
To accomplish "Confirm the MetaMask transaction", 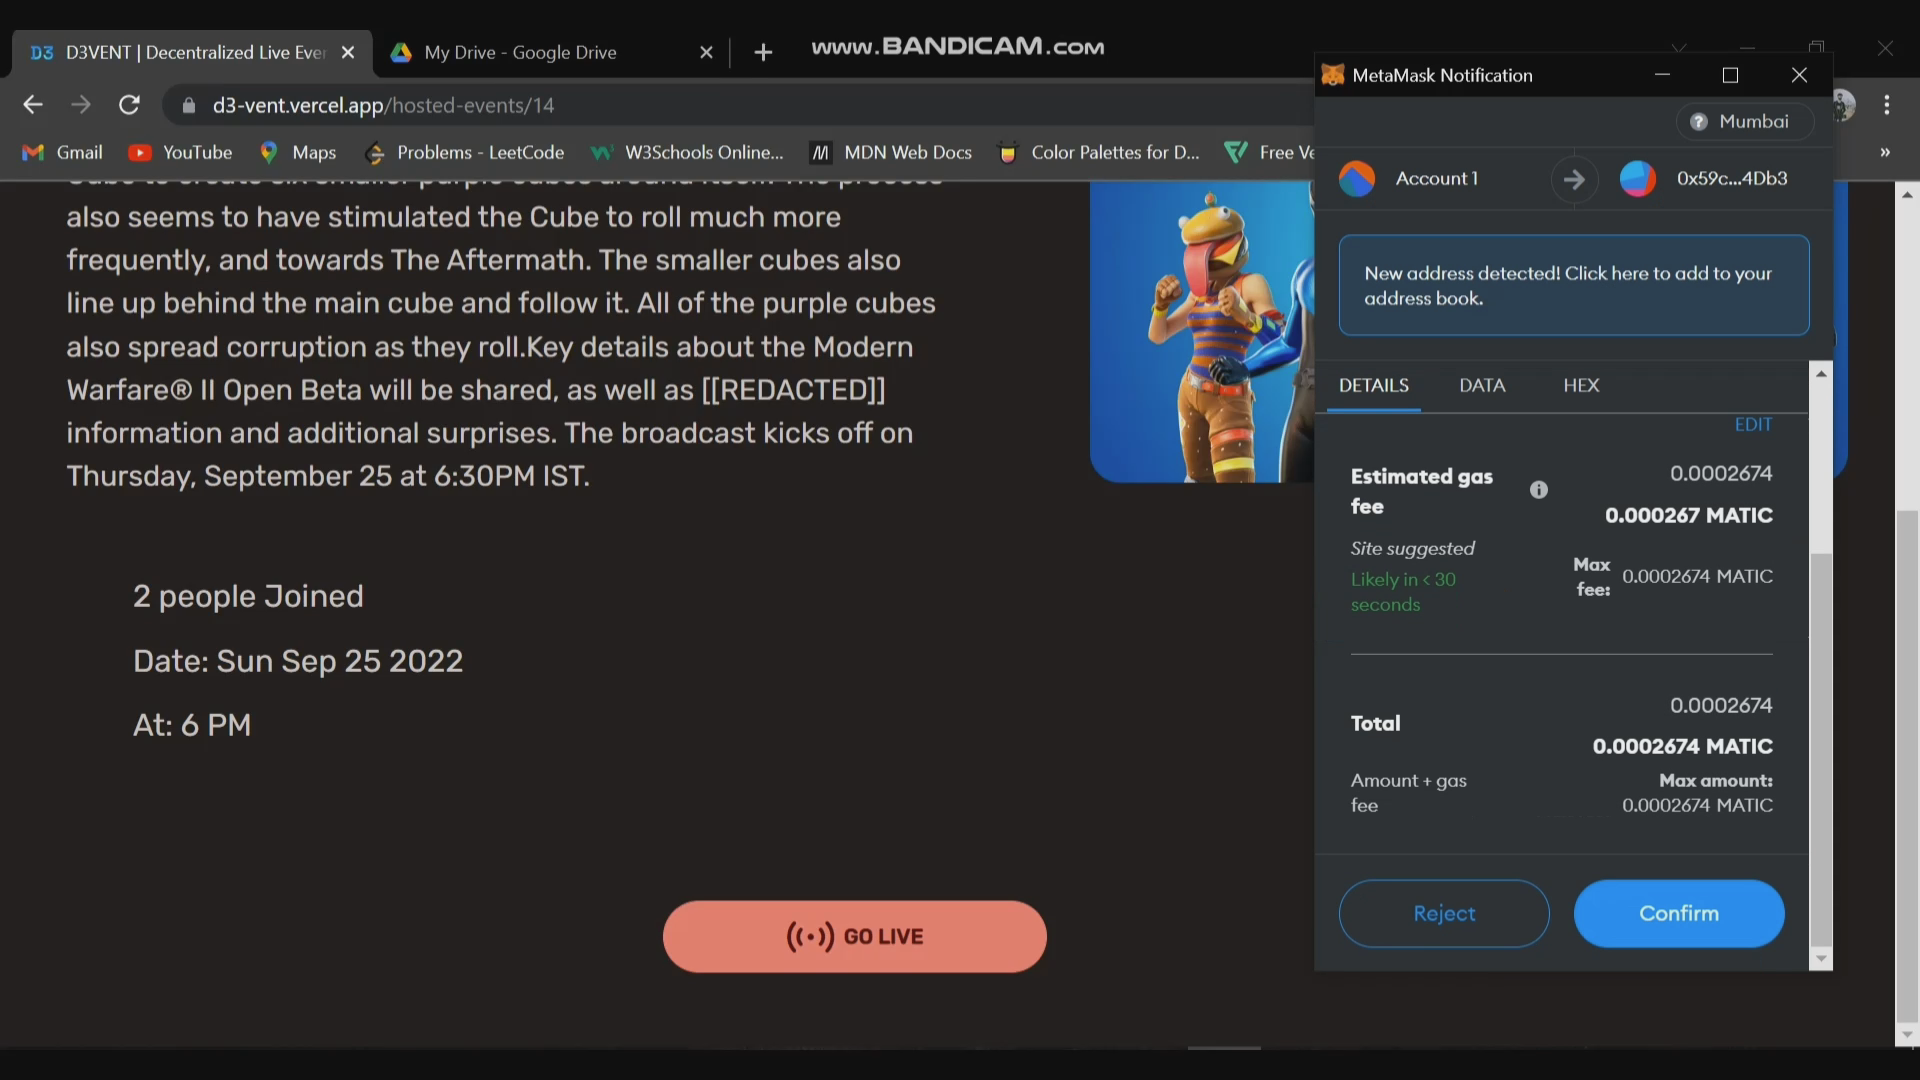I will [1679, 913].
